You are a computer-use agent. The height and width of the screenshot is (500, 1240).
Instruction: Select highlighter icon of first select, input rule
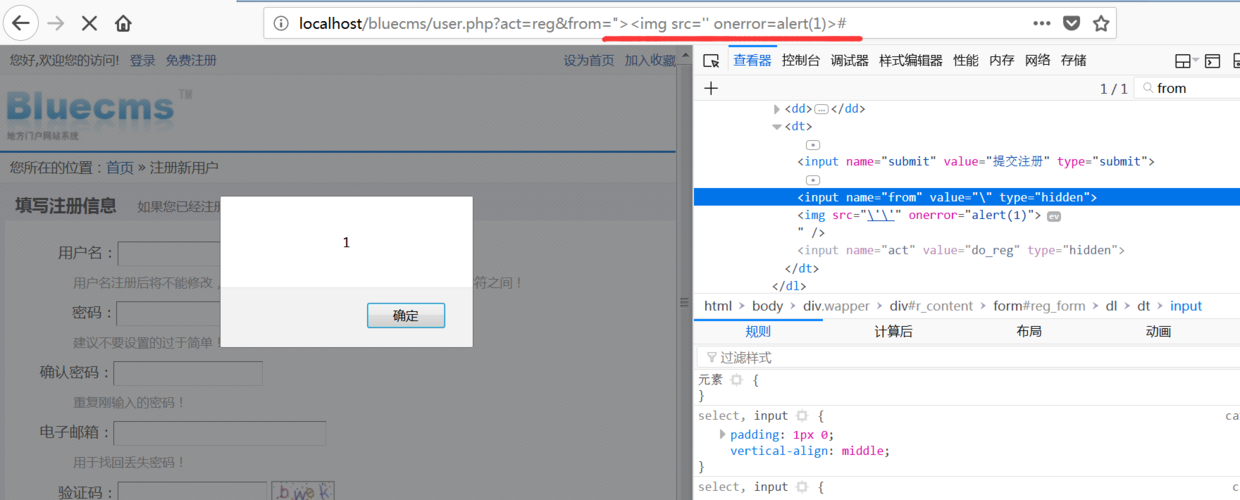point(802,416)
